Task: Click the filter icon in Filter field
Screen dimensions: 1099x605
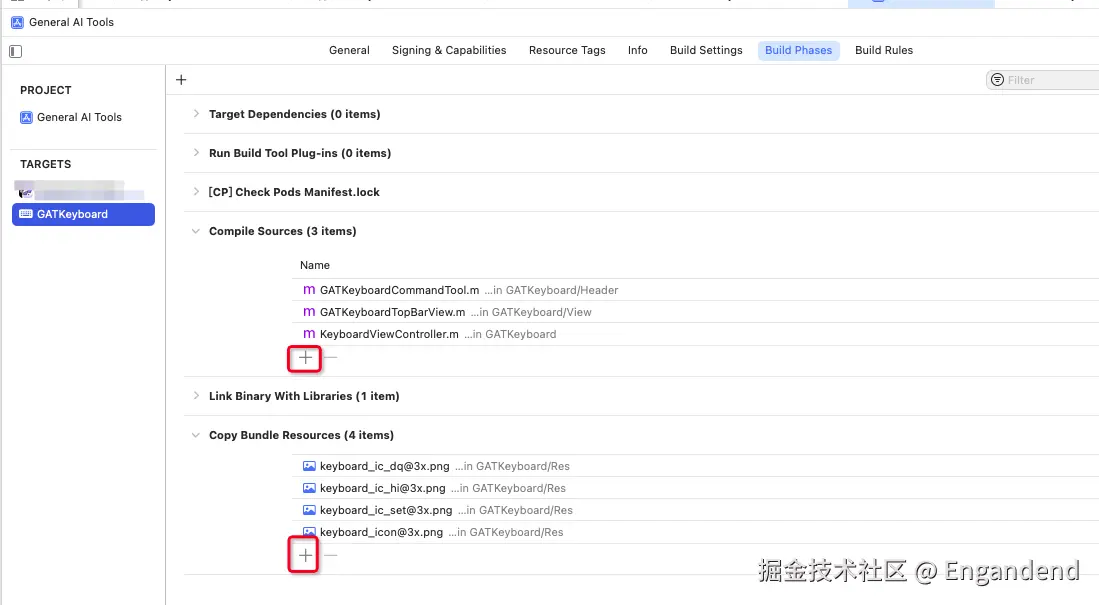Action: click(997, 80)
